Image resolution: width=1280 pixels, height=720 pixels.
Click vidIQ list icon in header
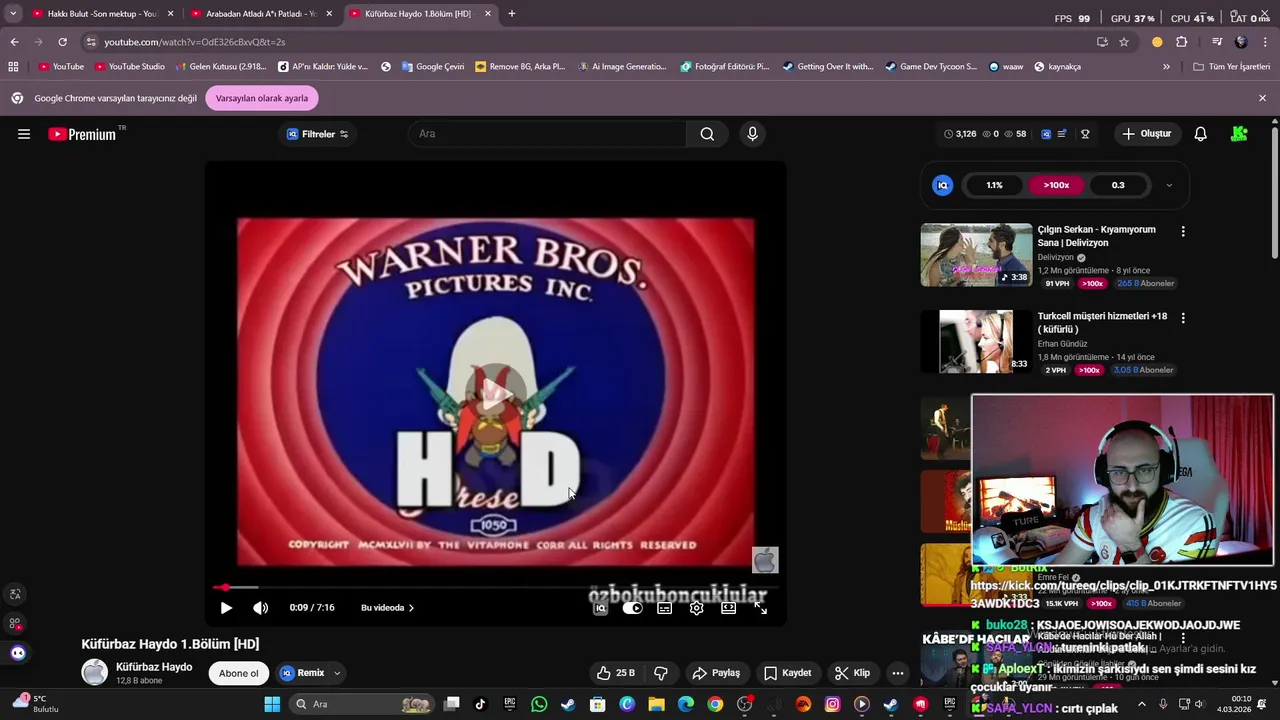[x=1062, y=134]
